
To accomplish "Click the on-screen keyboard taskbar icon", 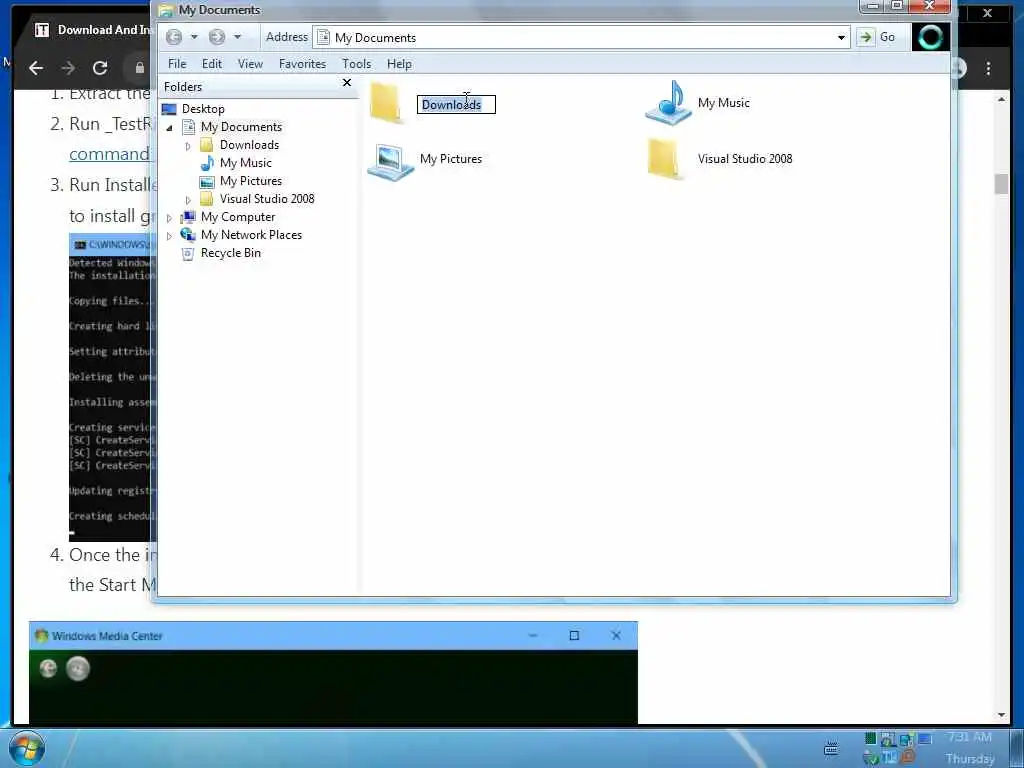I will (x=831, y=748).
